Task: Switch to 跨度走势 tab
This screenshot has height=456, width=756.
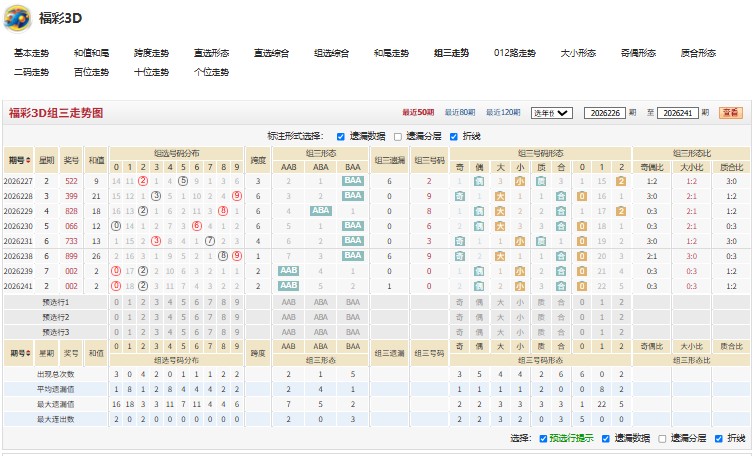Action: pos(151,53)
